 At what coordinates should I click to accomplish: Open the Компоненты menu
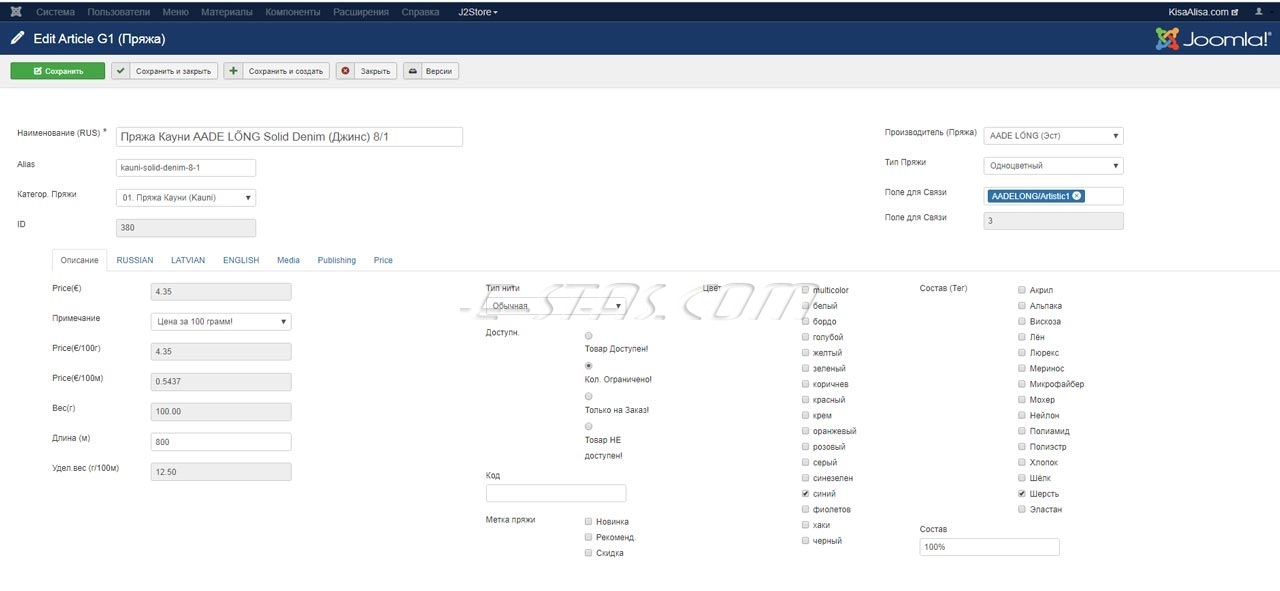(293, 12)
